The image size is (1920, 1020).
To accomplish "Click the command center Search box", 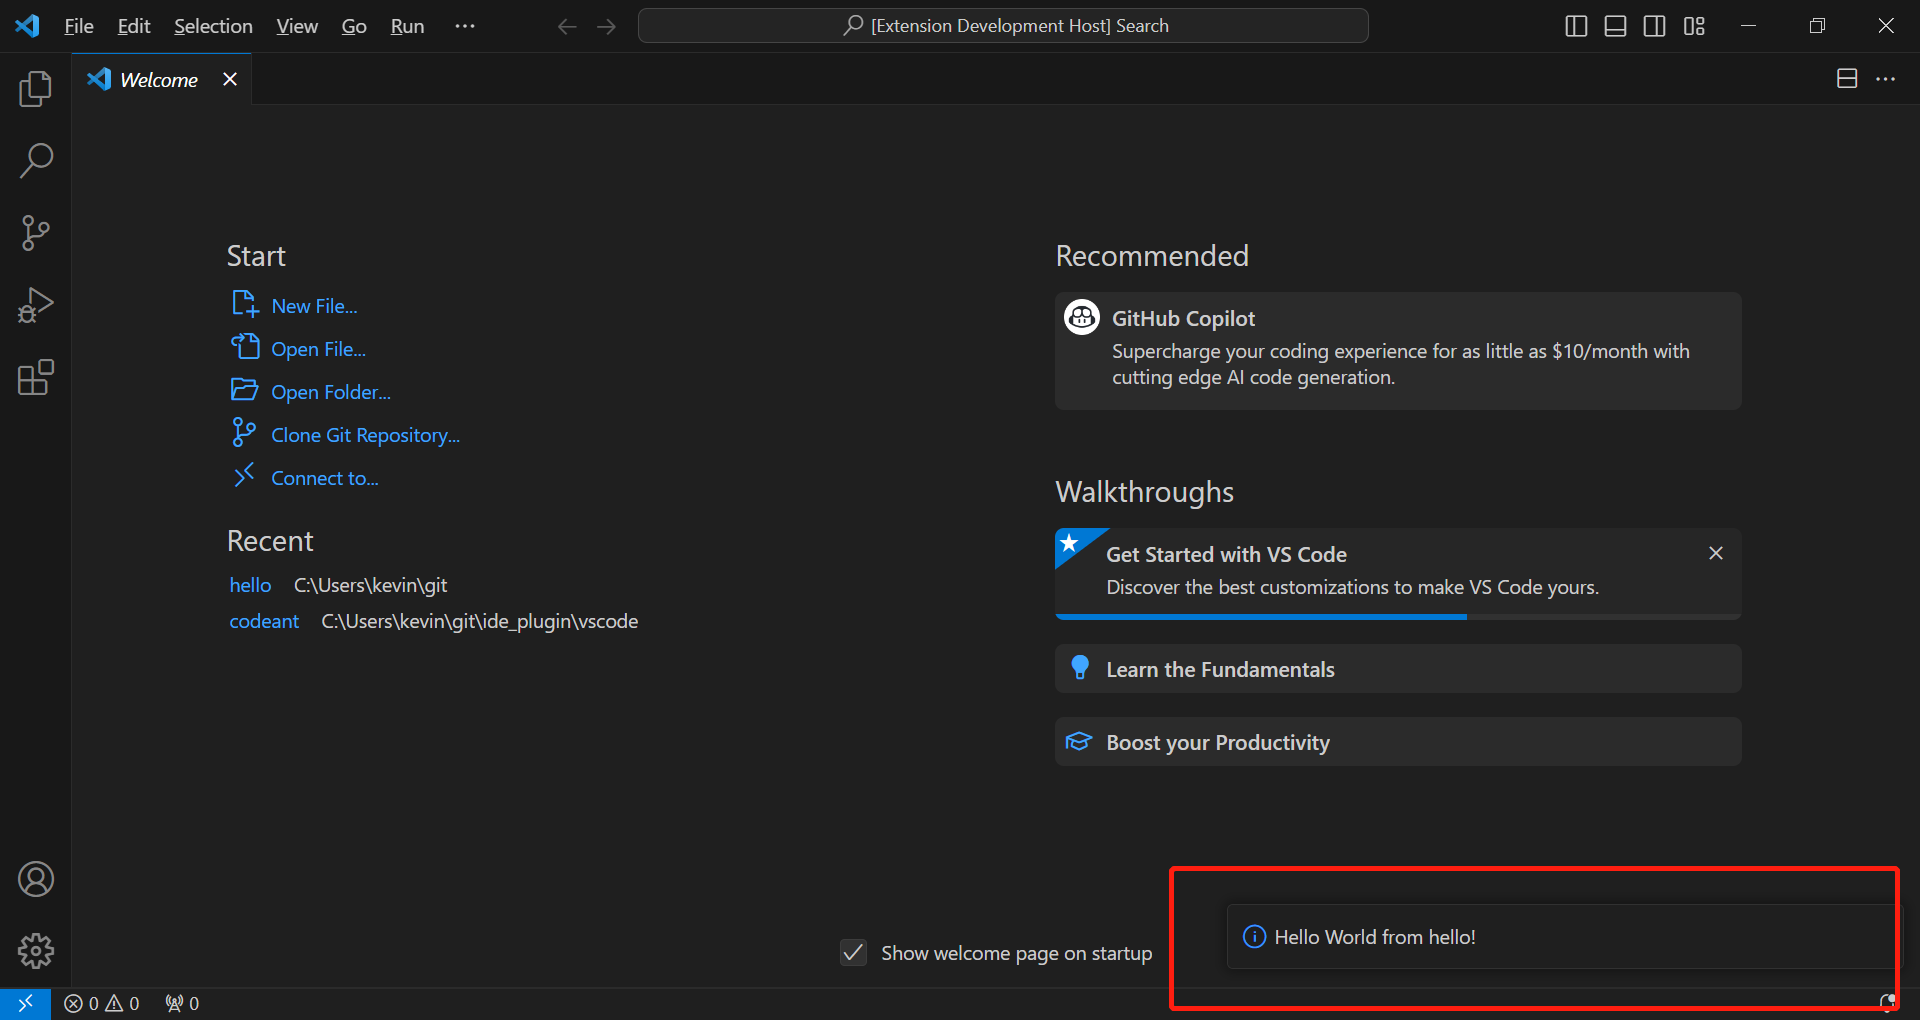I will 1003,26.
